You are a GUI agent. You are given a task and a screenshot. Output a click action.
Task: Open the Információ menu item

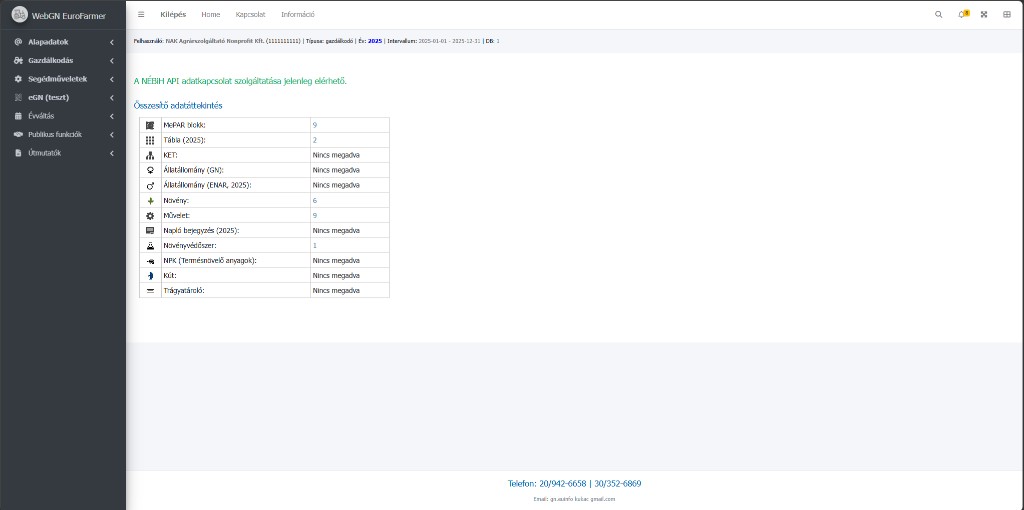pos(298,14)
